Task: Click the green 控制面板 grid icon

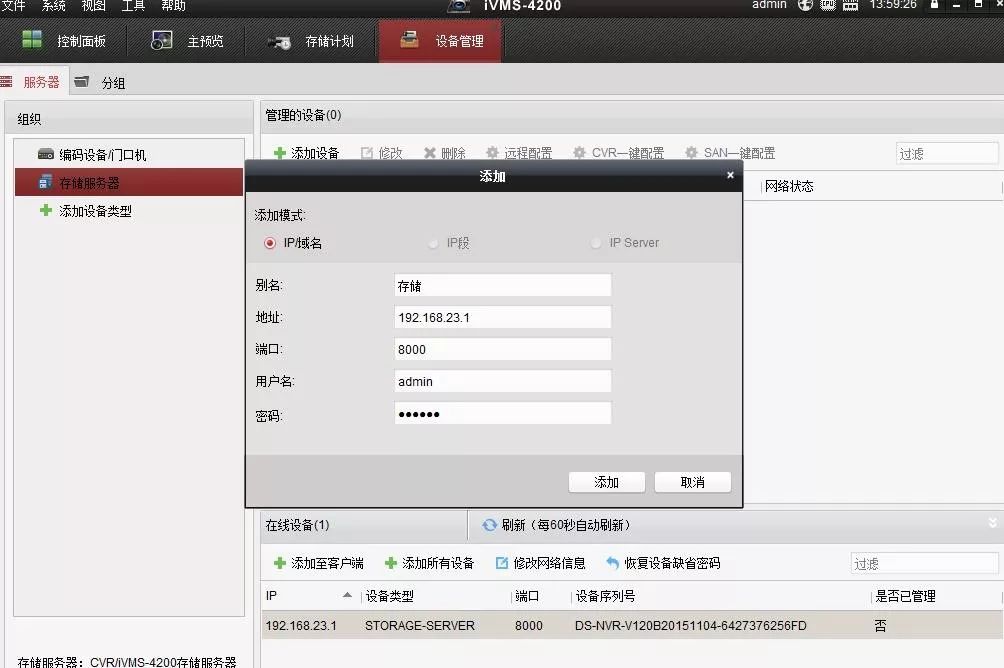Action: click(32, 40)
